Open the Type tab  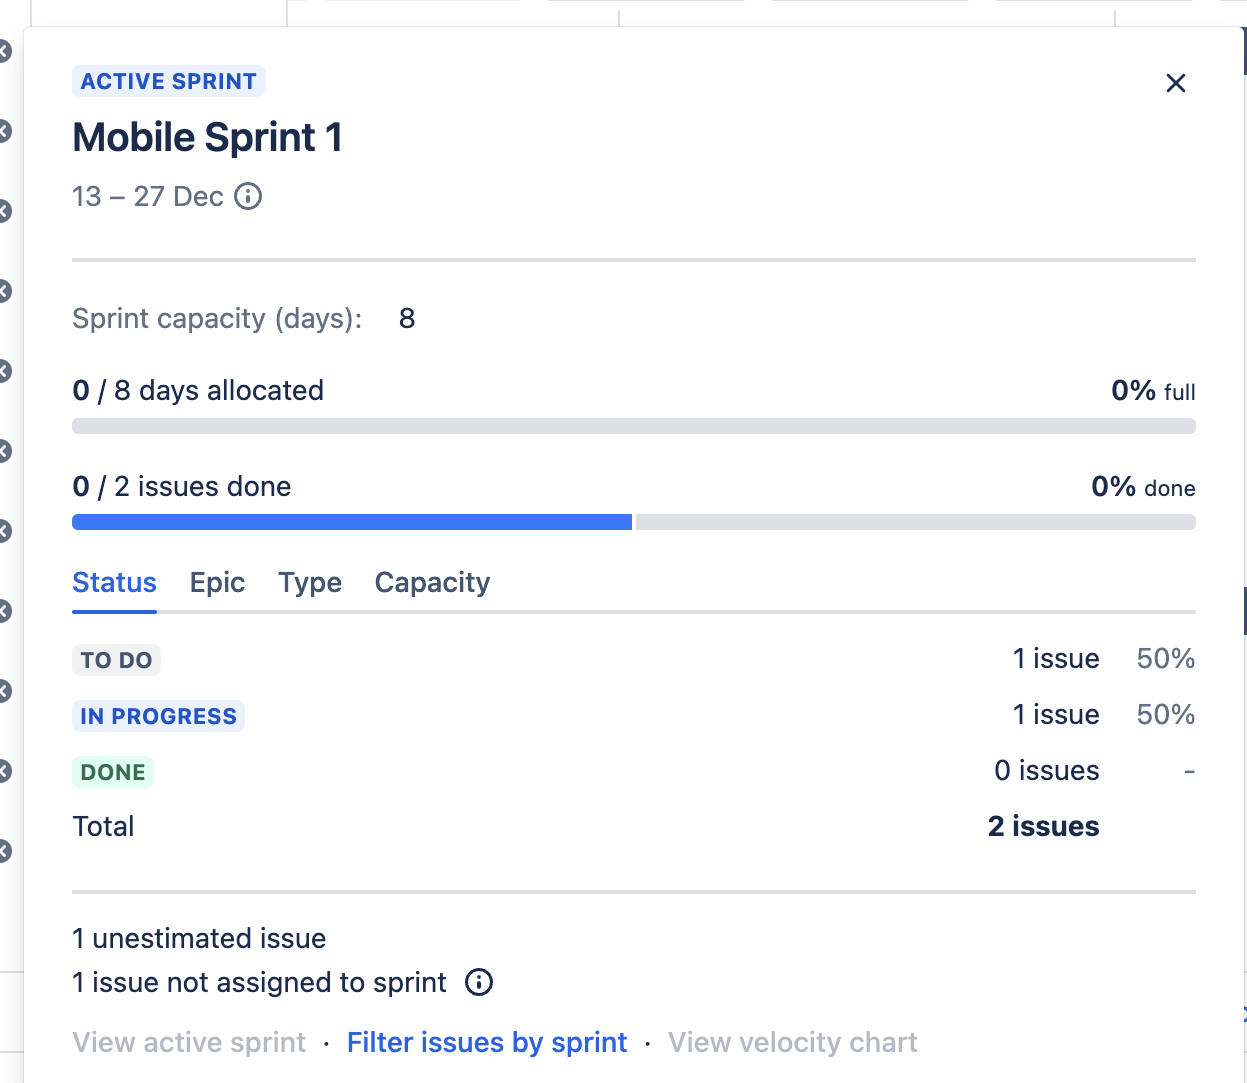pyautogui.click(x=310, y=583)
